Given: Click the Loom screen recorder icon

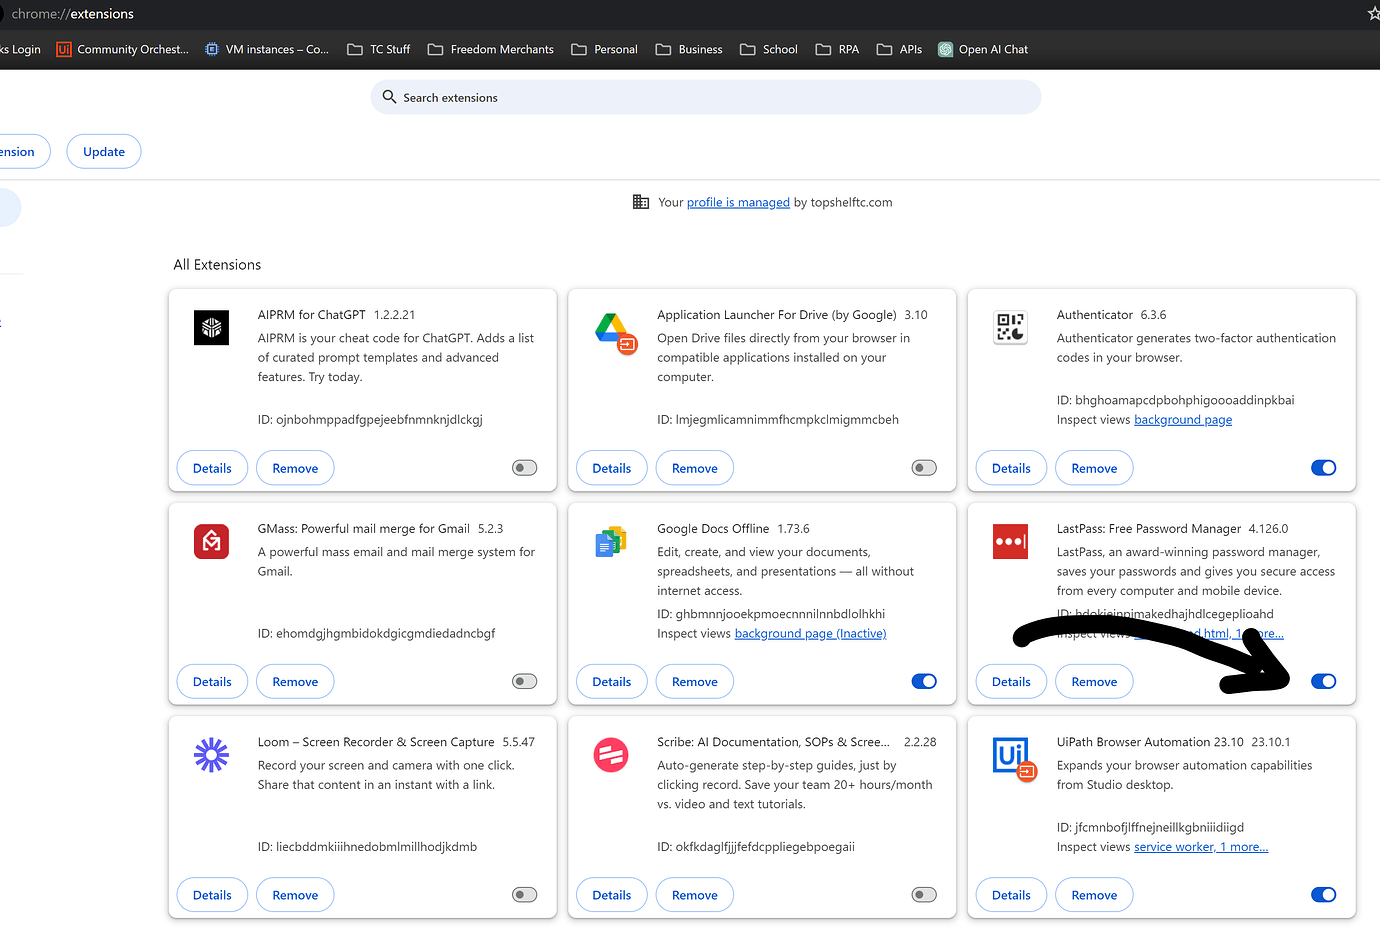Looking at the screenshot, I should coord(211,755).
